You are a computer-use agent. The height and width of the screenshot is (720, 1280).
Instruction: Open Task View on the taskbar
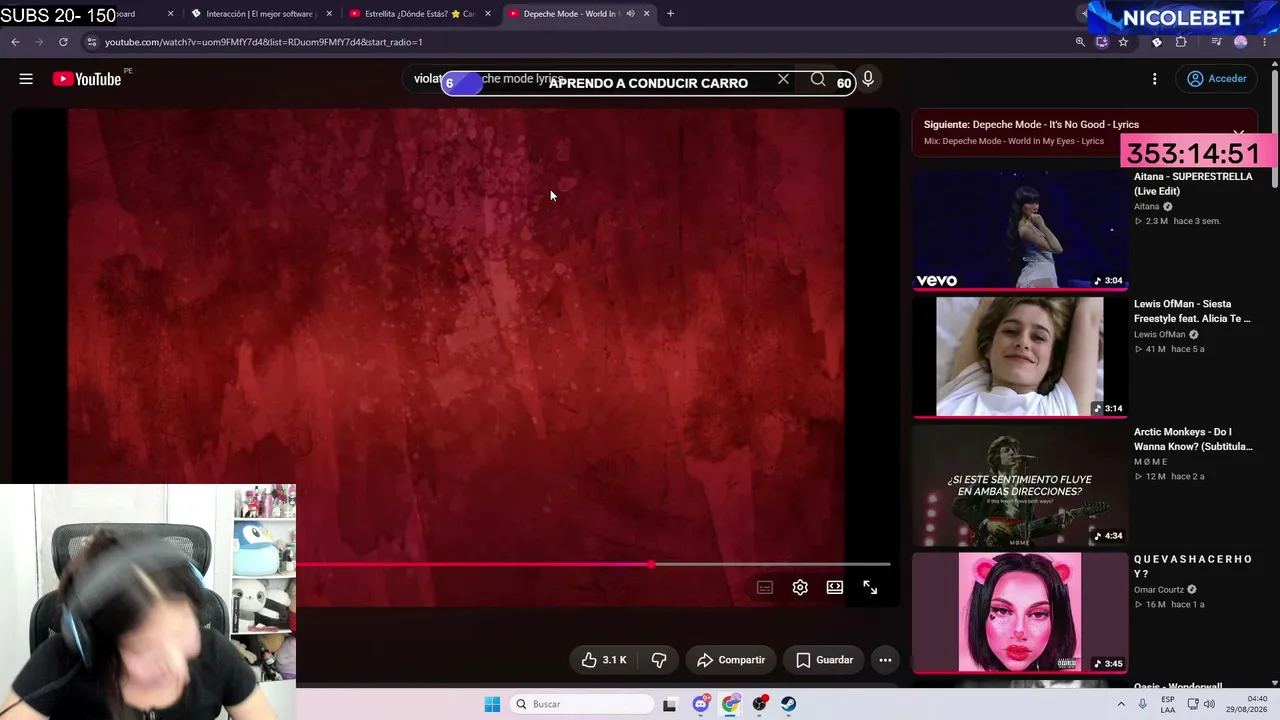click(x=670, y=704)
